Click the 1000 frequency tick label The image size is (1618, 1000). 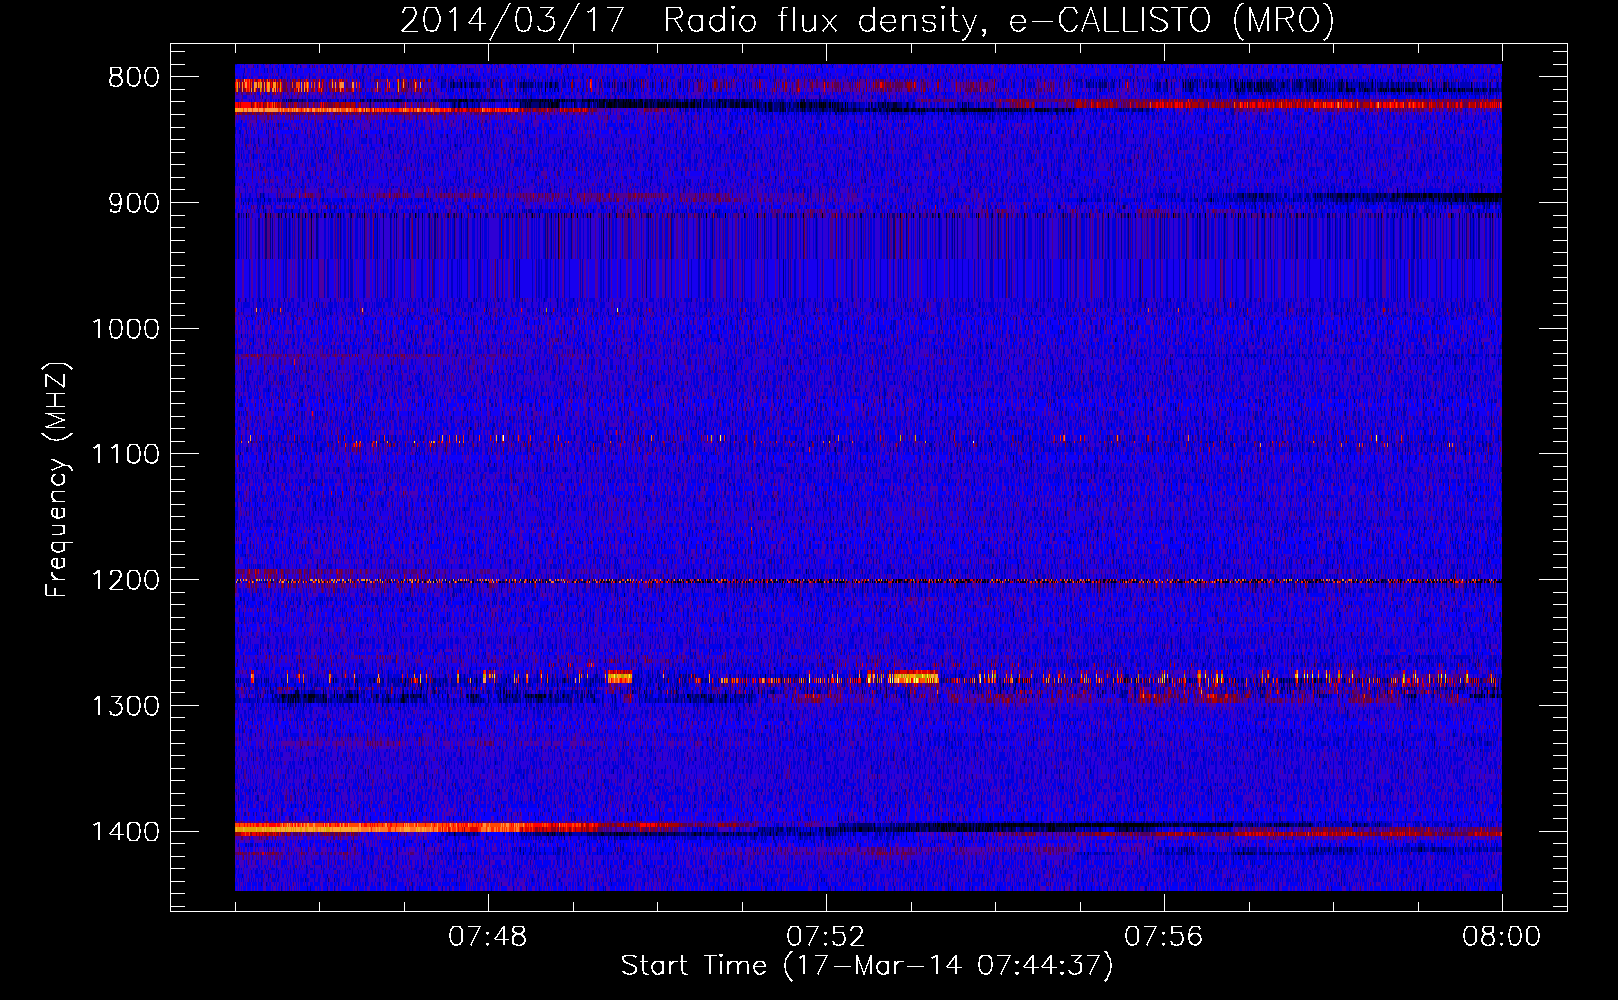(x=125, y=329)
